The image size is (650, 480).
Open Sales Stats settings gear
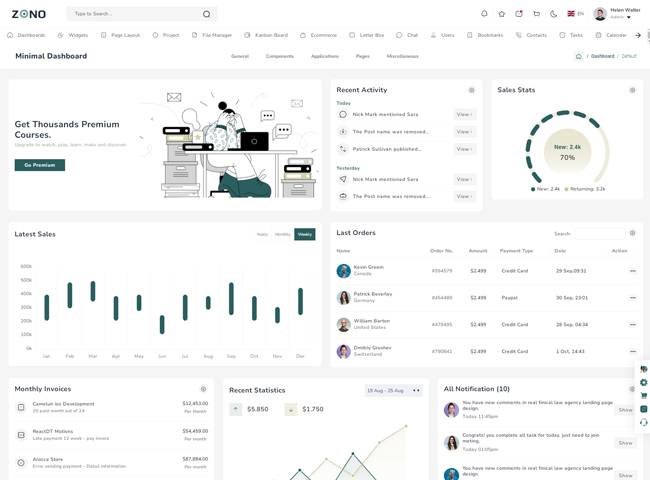[632, 90]
